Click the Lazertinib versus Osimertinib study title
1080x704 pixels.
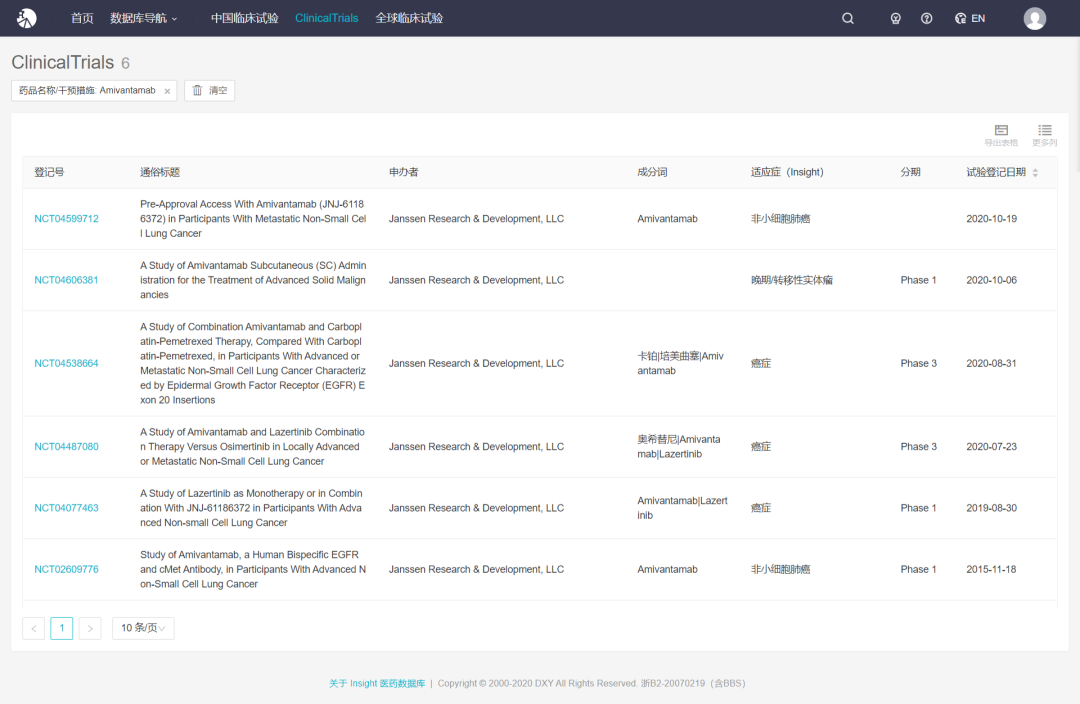click(253, 447)
